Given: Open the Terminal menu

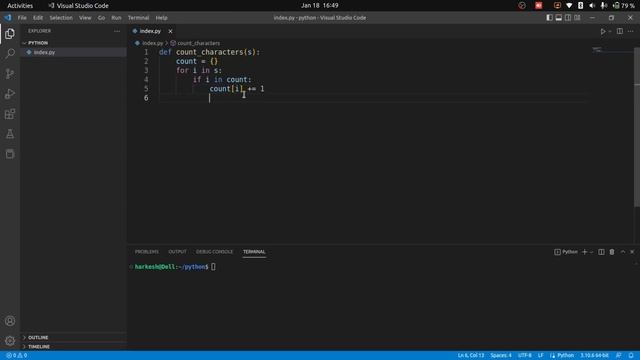Looking at the screenshot, I should (138, 18).
